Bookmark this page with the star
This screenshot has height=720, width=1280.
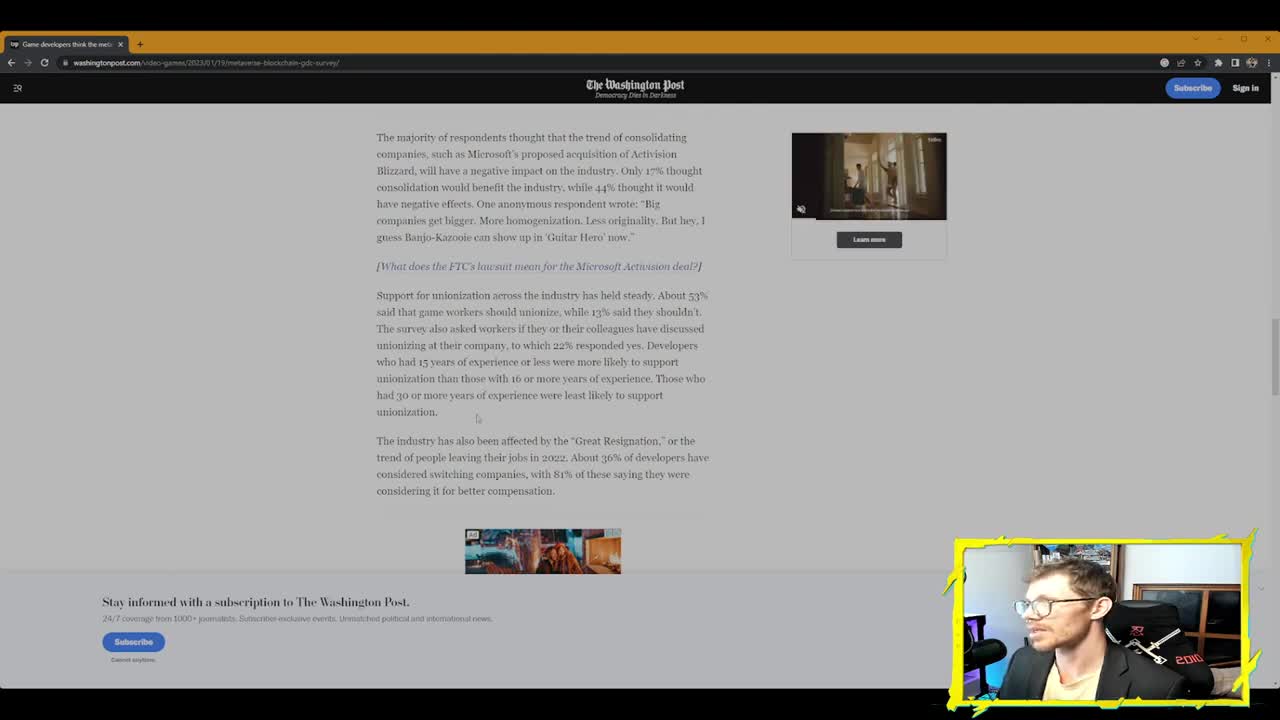click(x=1198, y=63)
